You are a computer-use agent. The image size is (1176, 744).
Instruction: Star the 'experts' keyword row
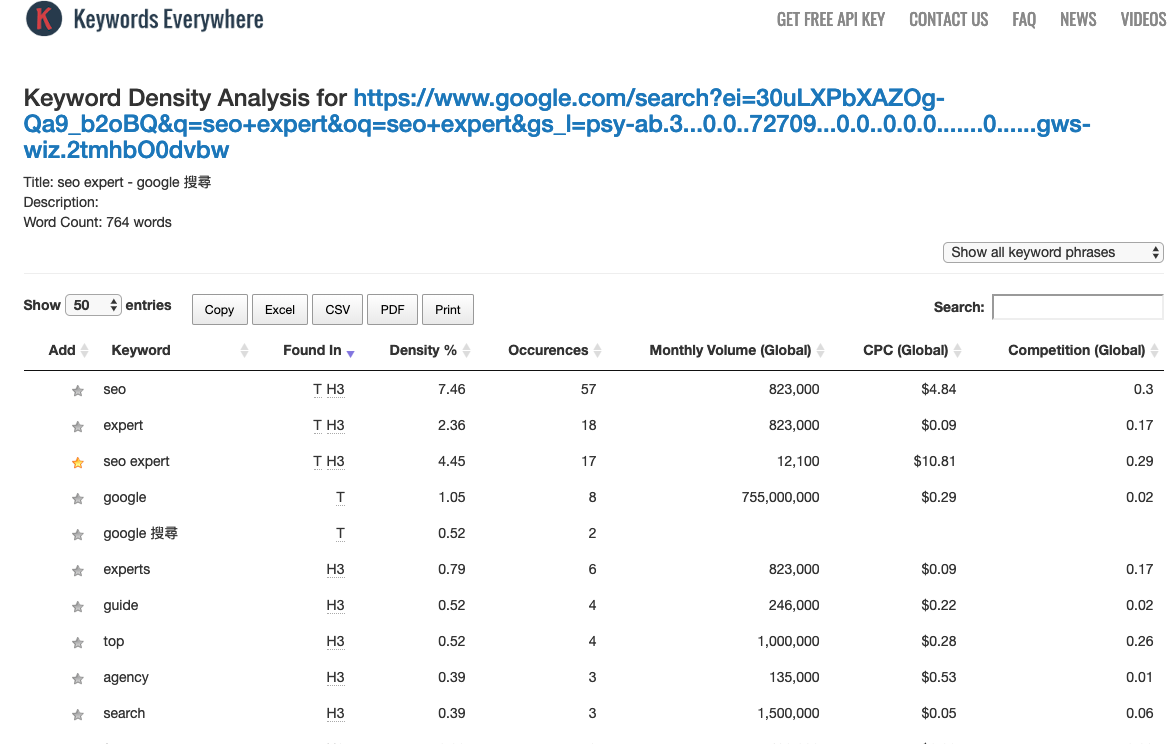pyautogui.click(x=78, y=570)
